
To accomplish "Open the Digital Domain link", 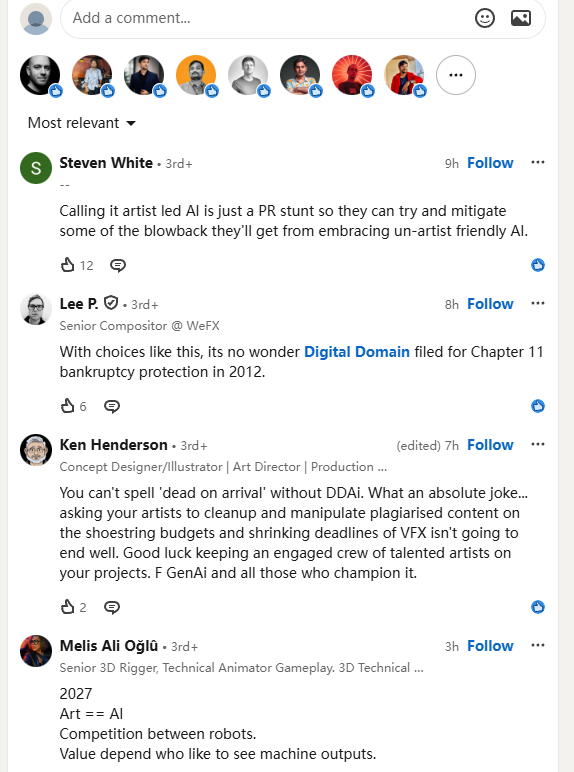I will click(357, 352).
